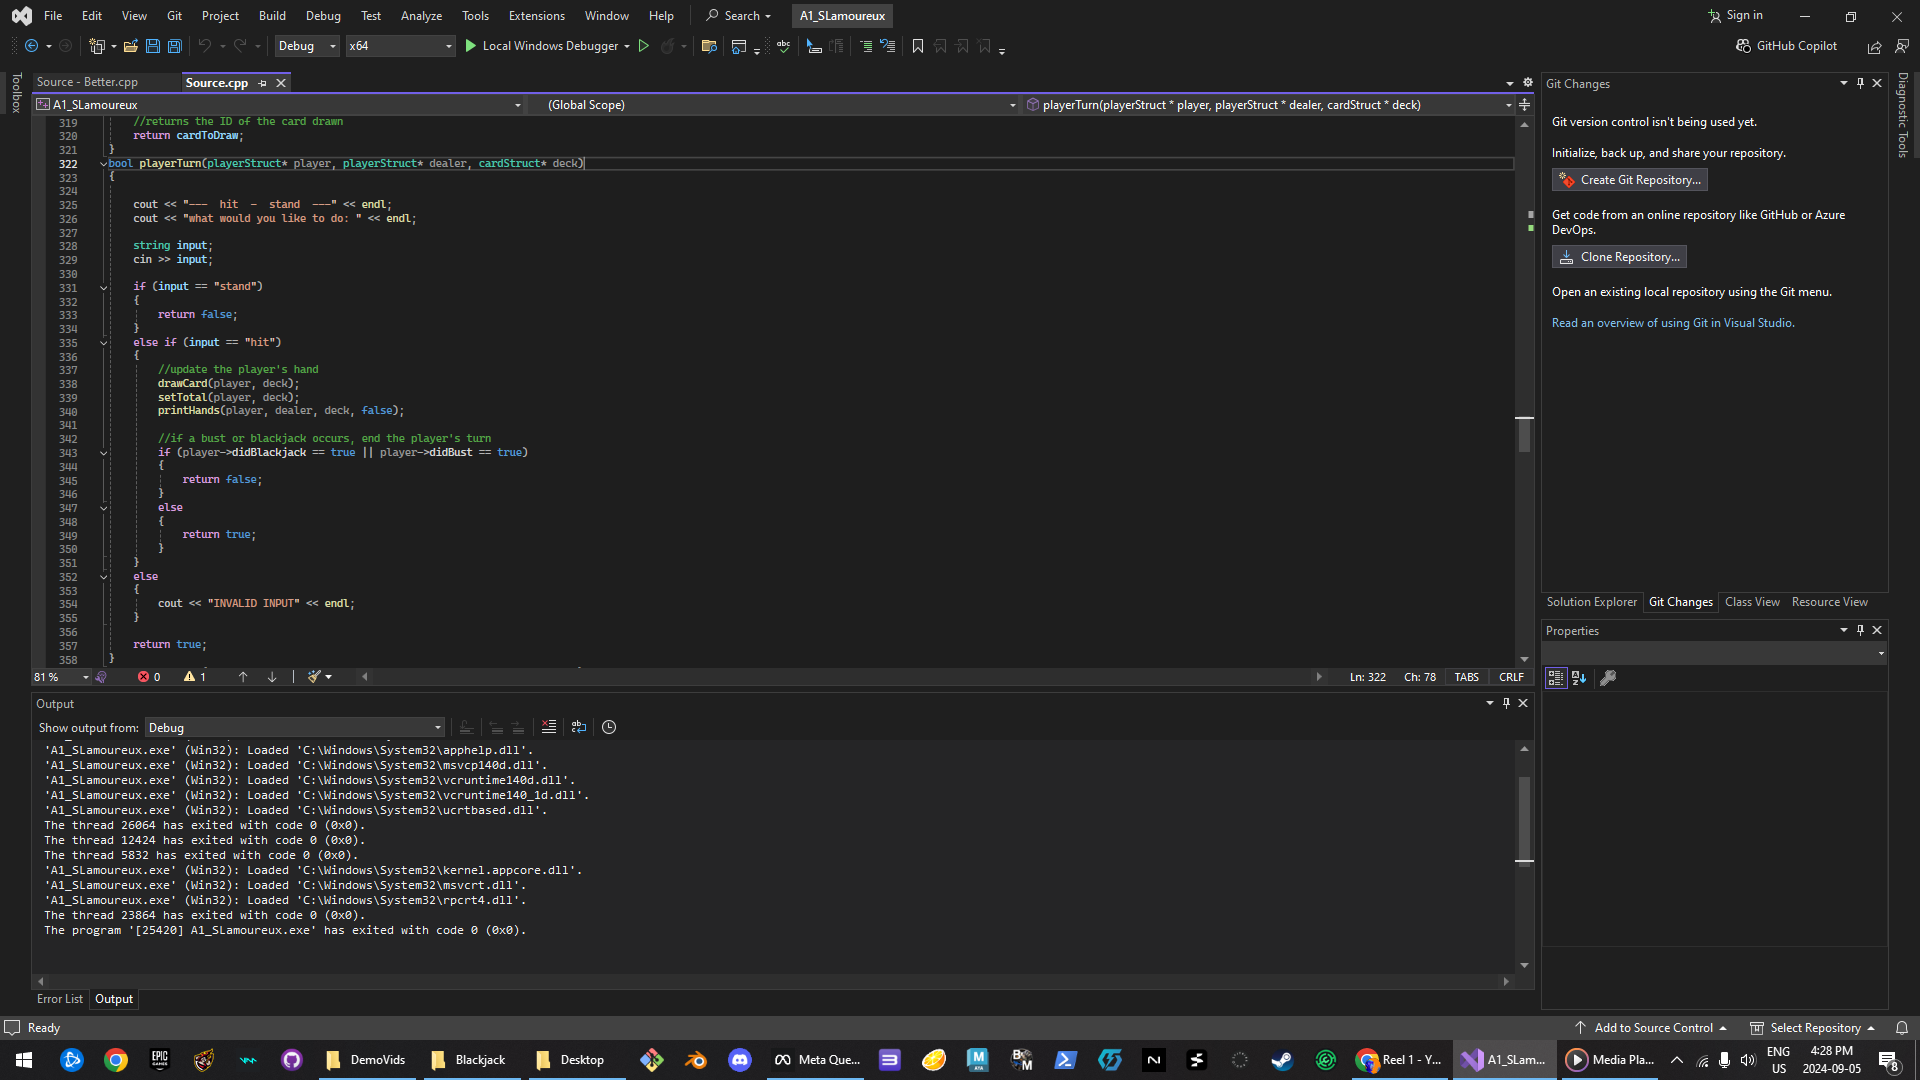Open the Show output from dropdown
1920x1080 pixels.
tap(294, 728)
